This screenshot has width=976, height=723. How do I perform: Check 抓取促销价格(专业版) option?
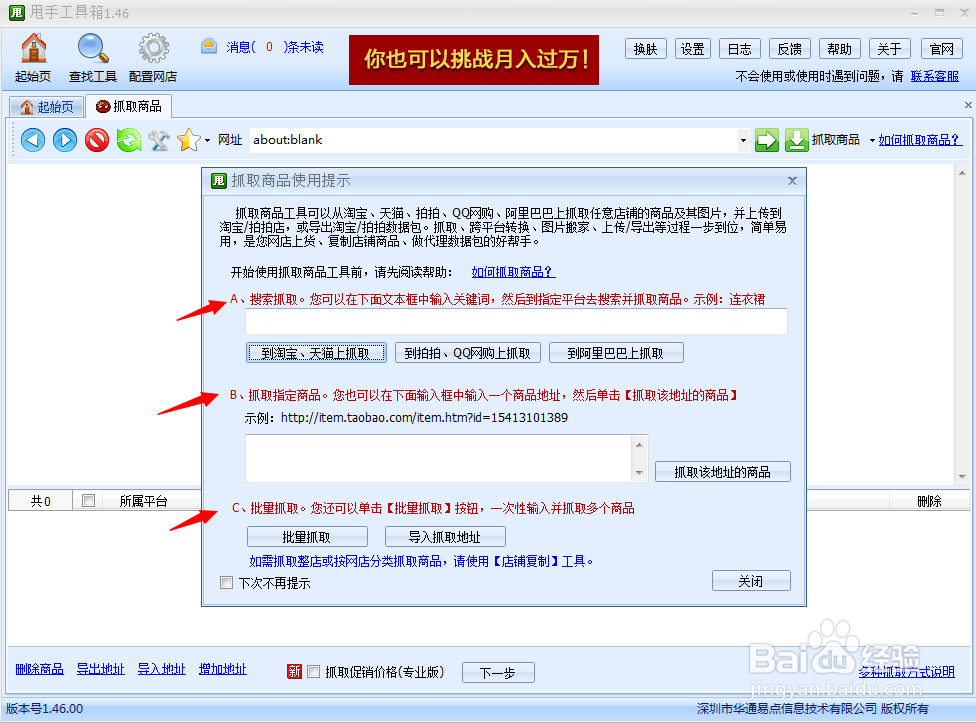pyautogui.click(x=313, y=671)
